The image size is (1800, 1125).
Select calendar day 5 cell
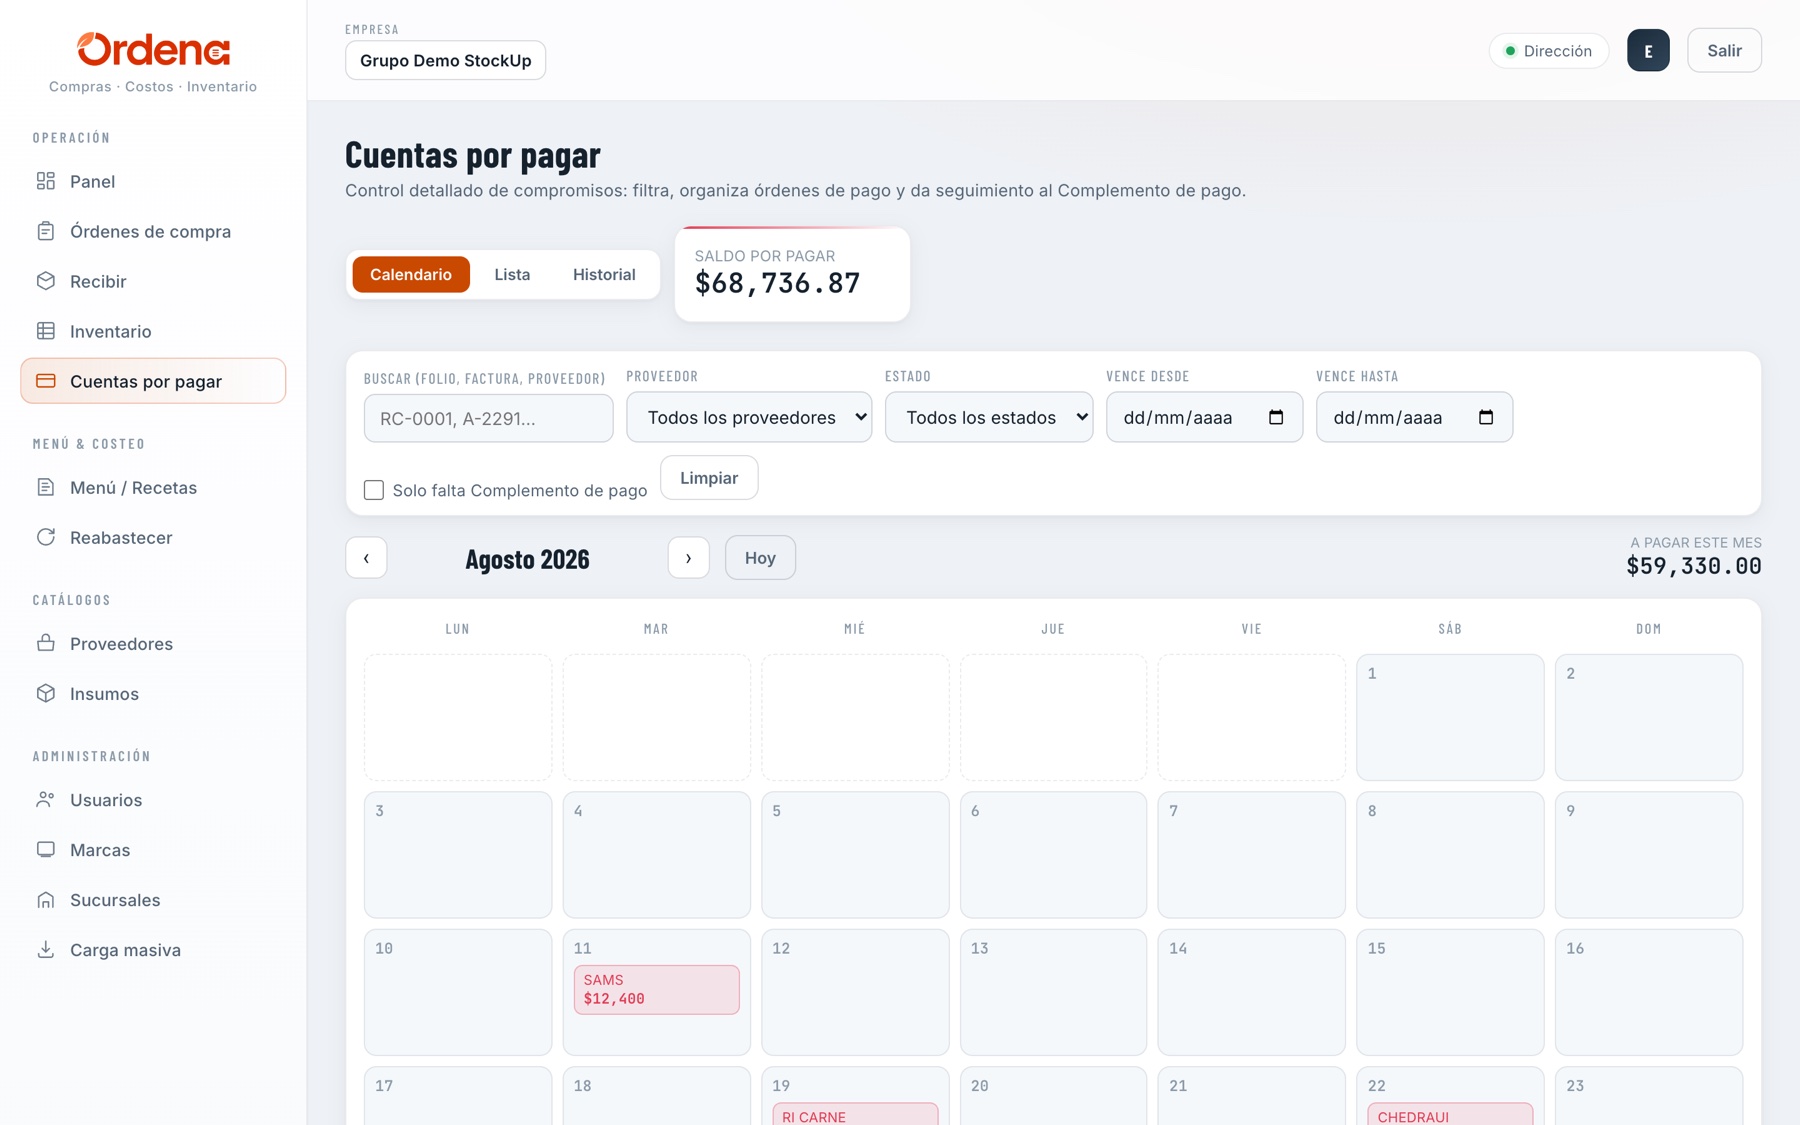click(x=855, y=855)
